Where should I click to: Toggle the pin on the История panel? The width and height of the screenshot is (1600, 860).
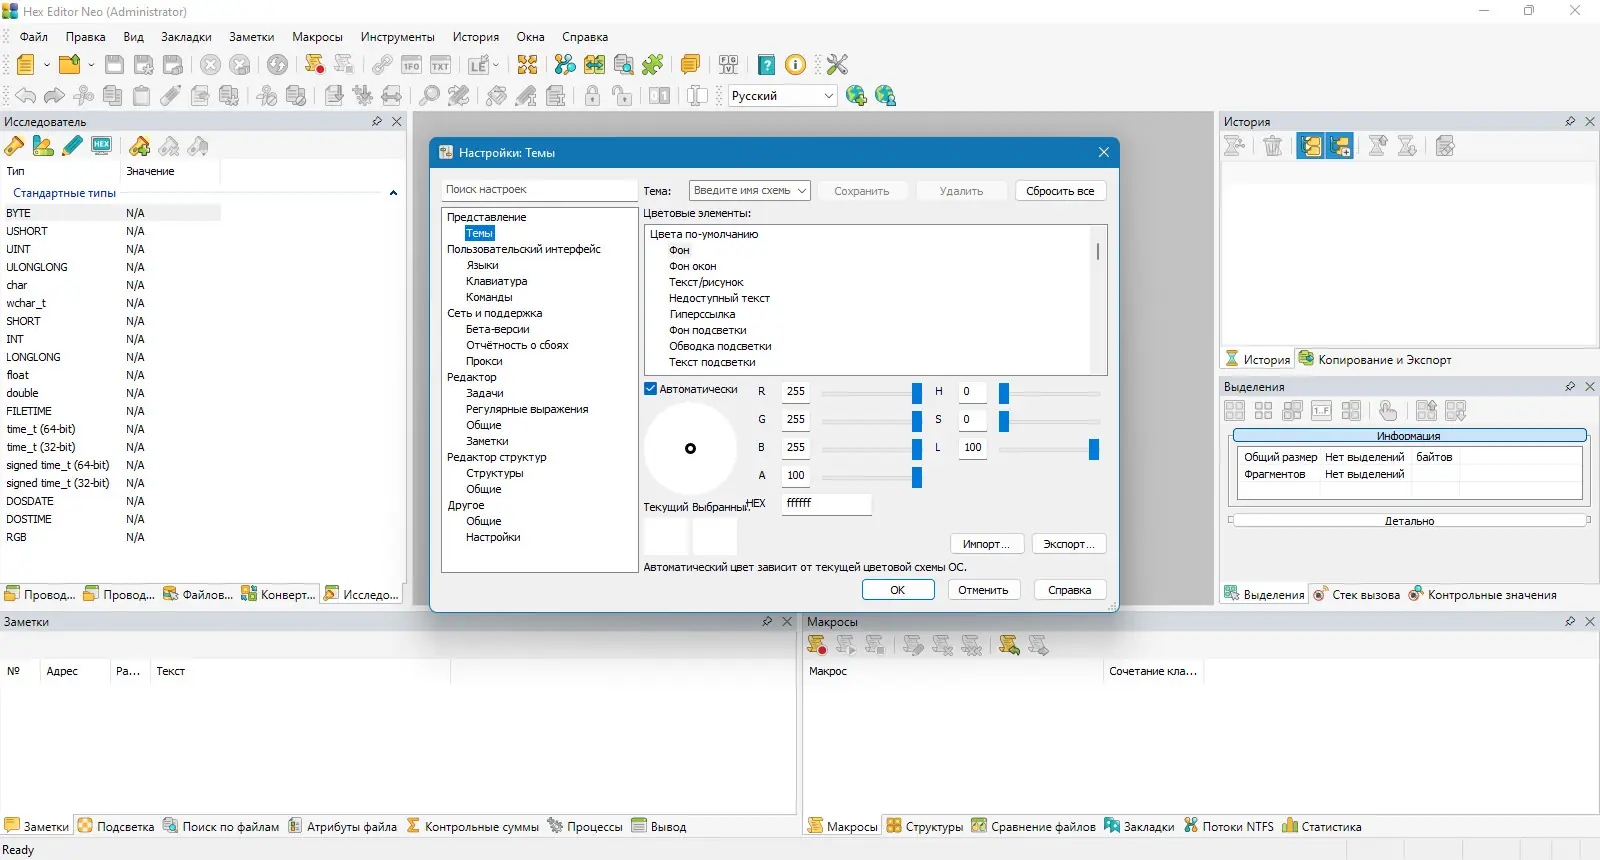pyautogui.click(x=1570, y=121)
